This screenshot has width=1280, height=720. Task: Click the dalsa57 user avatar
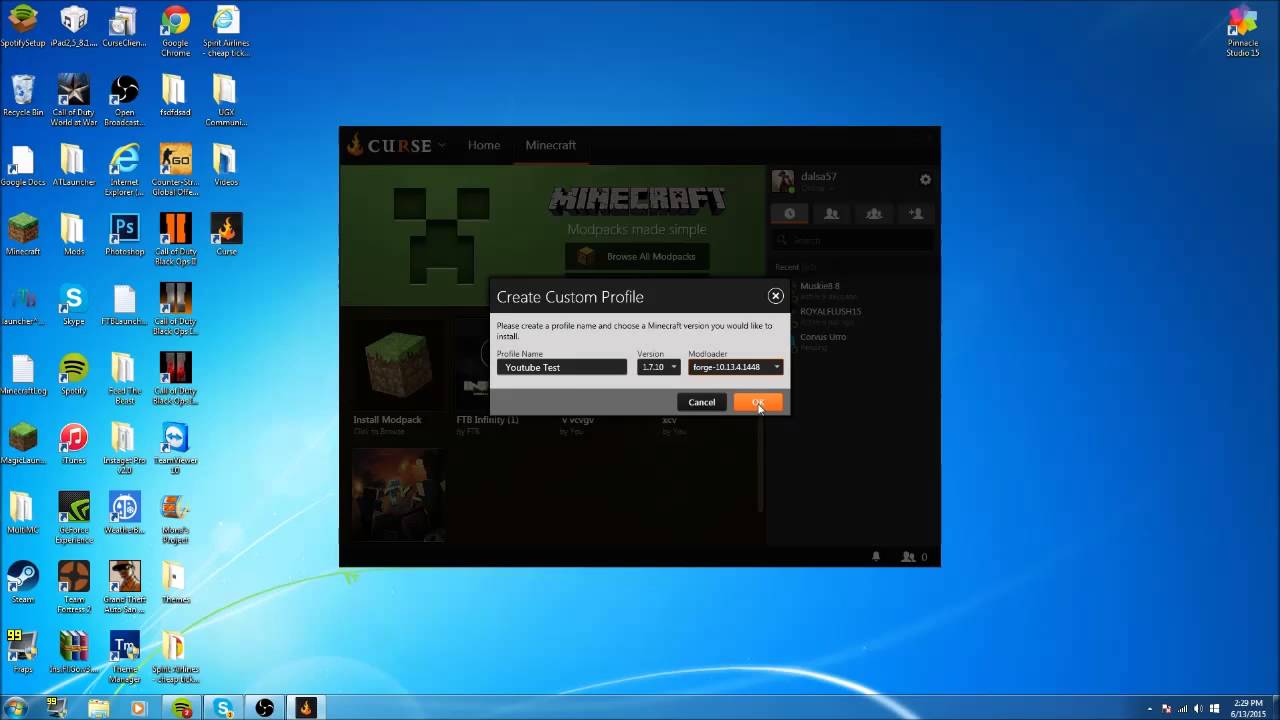pos(783,181)
